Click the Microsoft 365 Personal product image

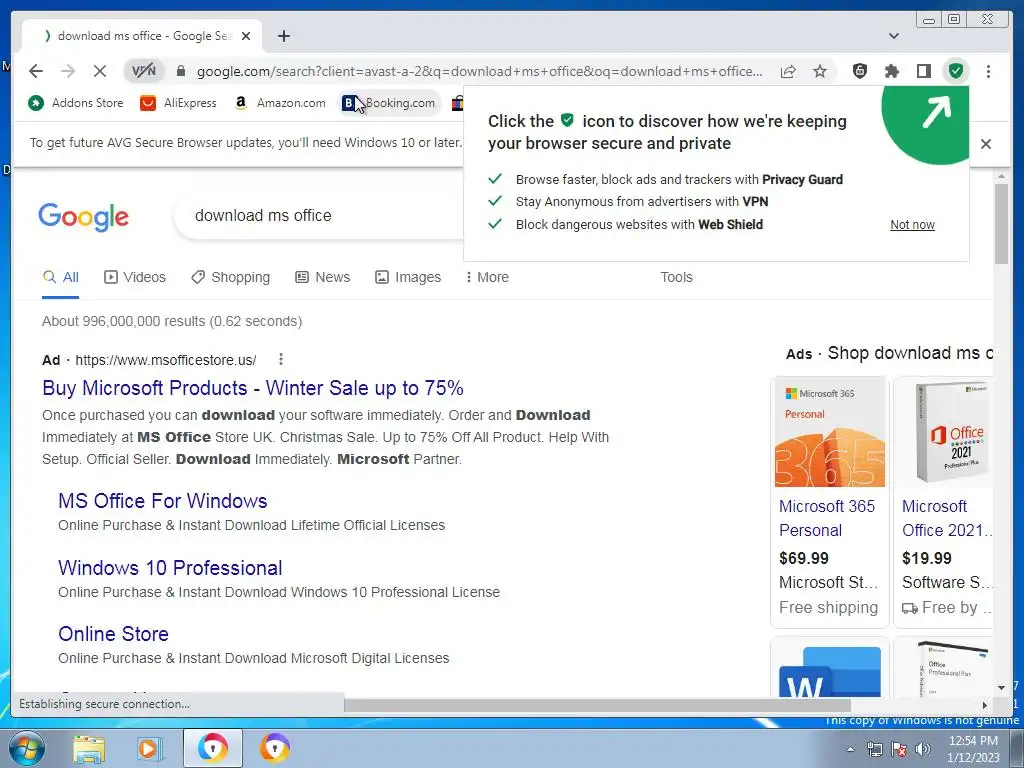click(x=829, y=432)
